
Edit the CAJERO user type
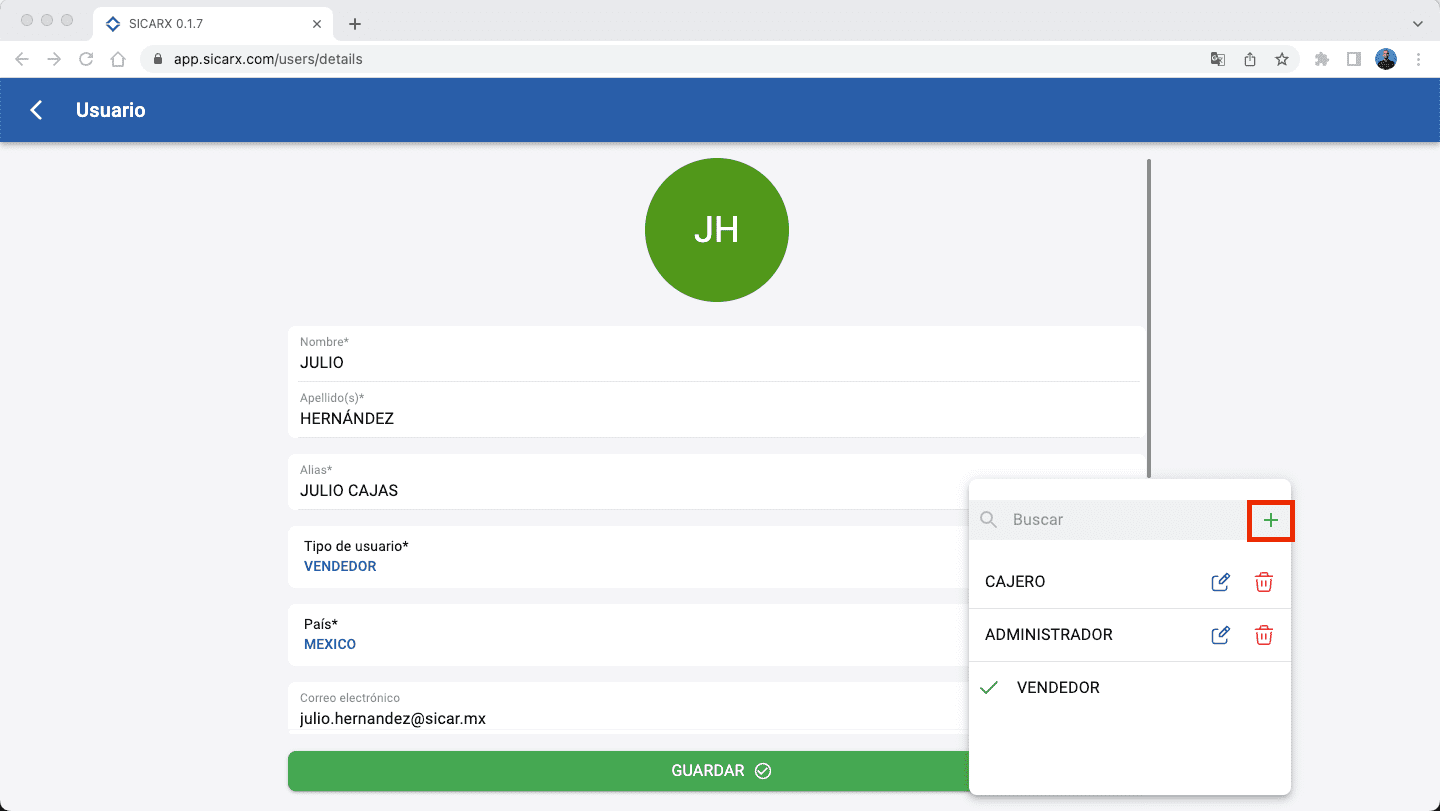(x=1220, y=582)
